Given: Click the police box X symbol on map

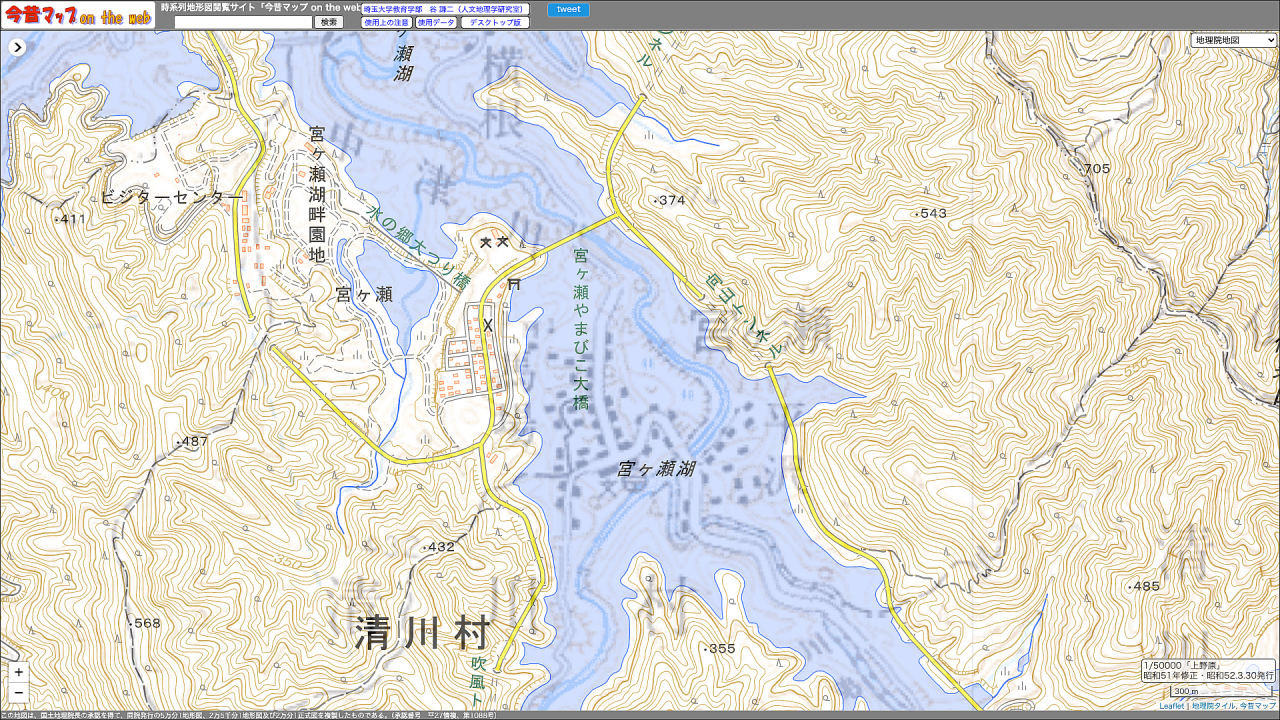Looking at the screenshot, I should click(488, 325).
